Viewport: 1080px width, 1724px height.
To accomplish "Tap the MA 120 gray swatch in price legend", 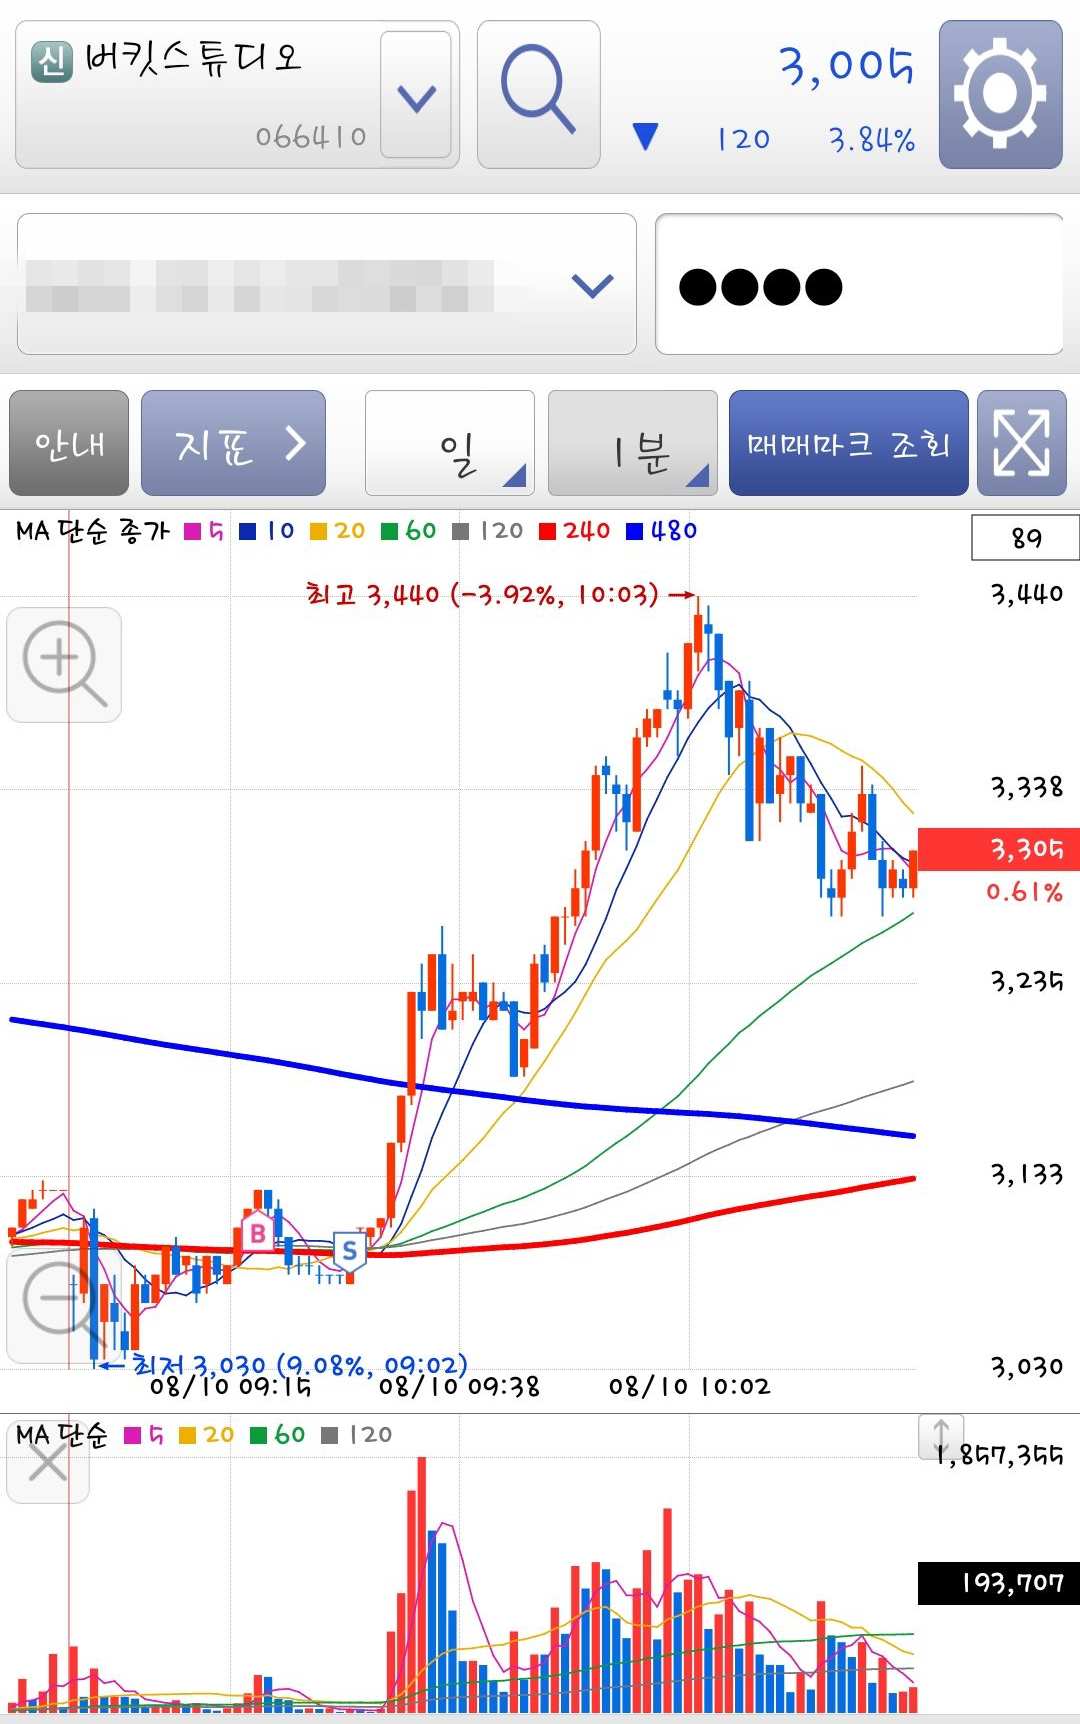I will coord(461,532).
